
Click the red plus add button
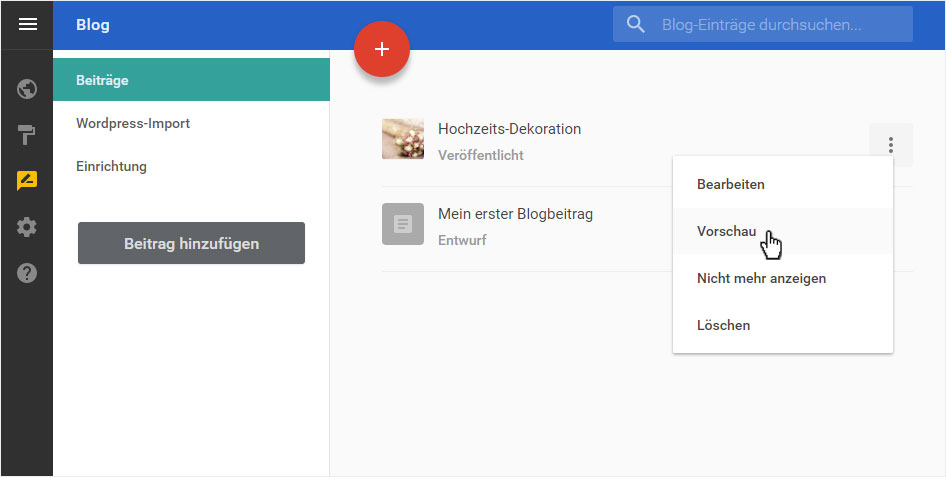[x=382, y=49]
